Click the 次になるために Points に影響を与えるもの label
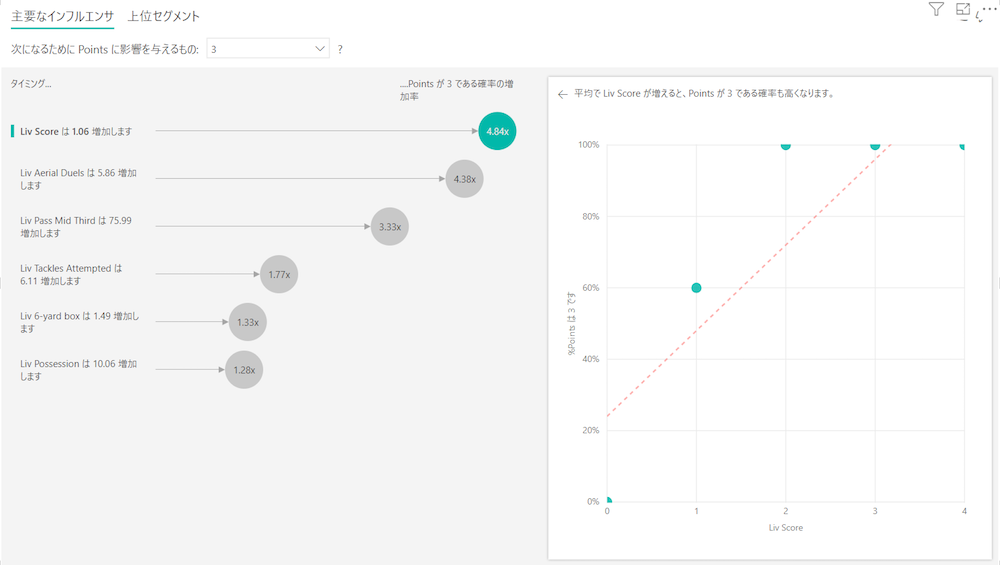Viewport: 1000px width, 565px height. (105, 49)
